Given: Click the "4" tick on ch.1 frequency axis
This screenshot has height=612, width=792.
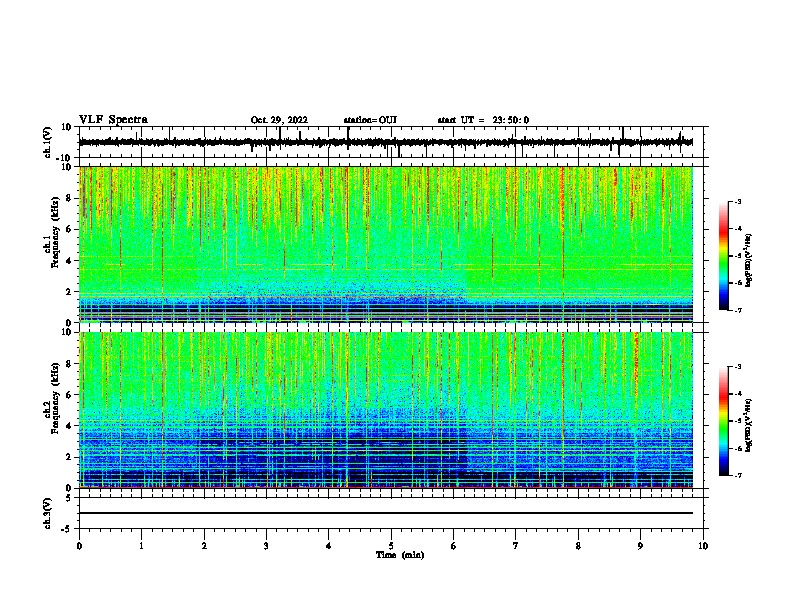Looking at the screenshot, I should point(69,261).
